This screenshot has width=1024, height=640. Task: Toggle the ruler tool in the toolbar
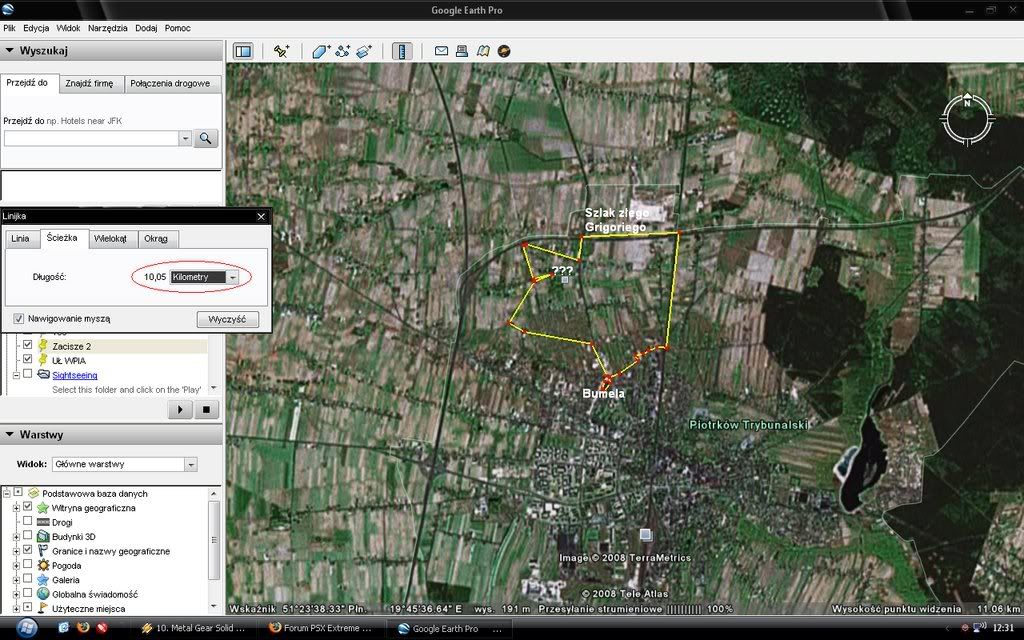(x=402, y=51)
